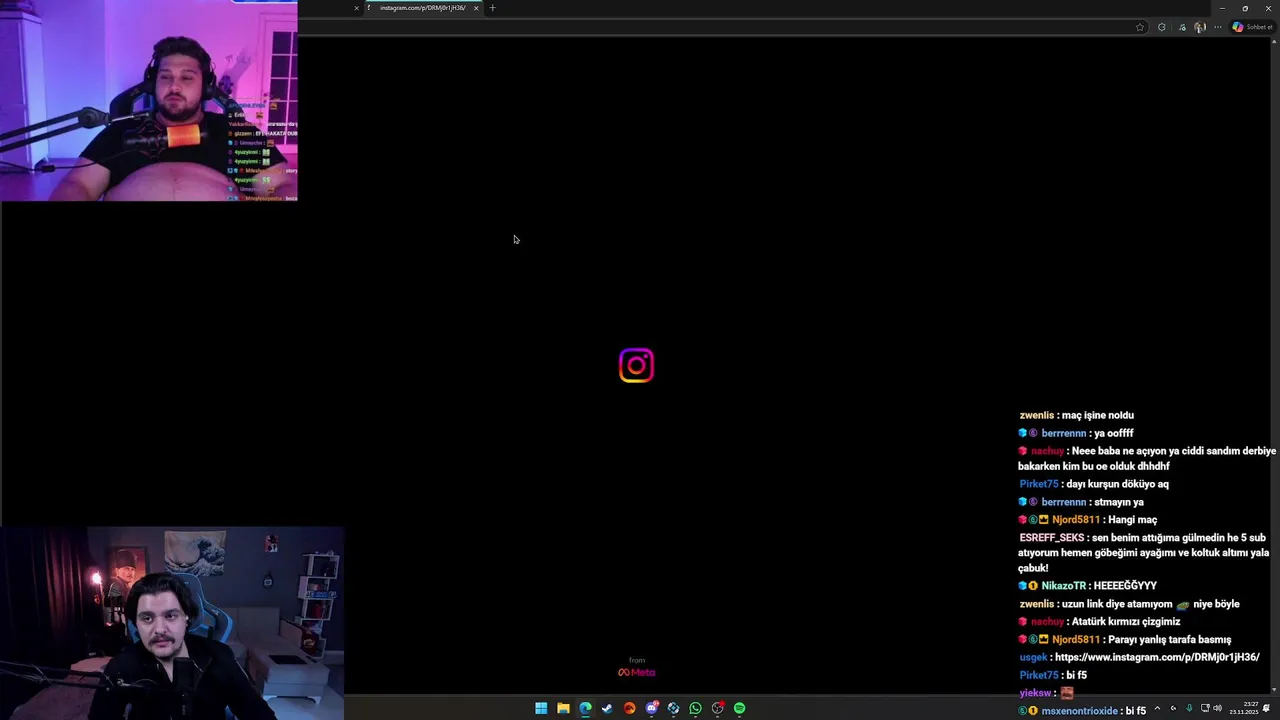Click chat username Pirket75 above bi f5
The width and height of the screenshot is (1280, 720).
pyautogui.click(x=1038, y=675)
